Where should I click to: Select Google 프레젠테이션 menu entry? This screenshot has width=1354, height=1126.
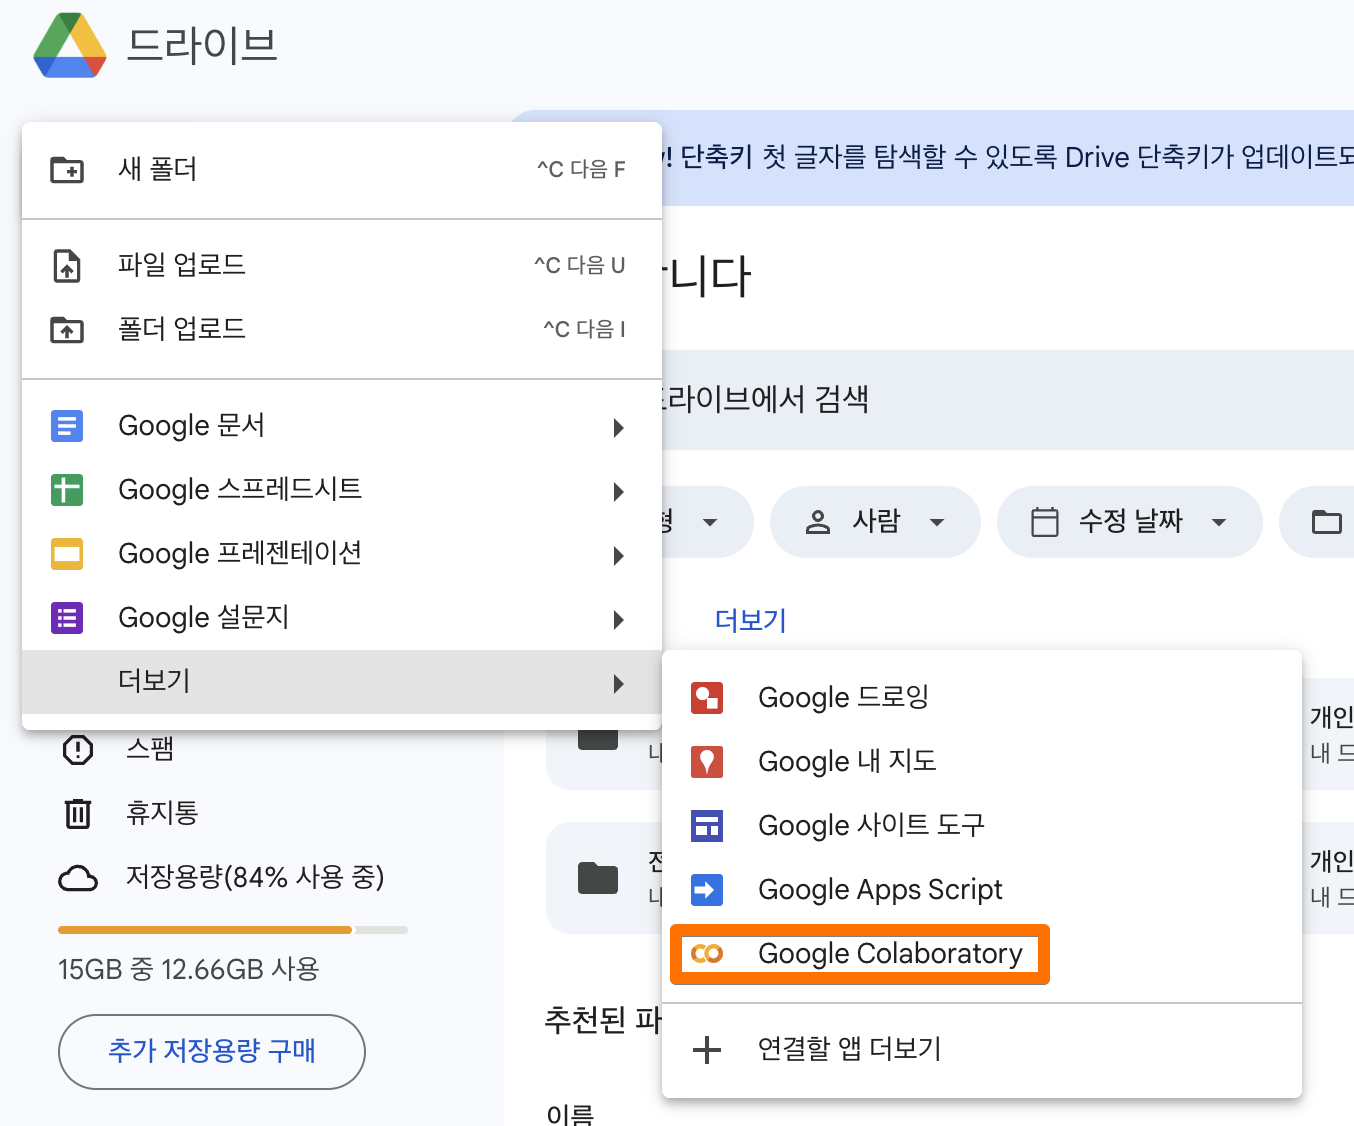[342, 554]
